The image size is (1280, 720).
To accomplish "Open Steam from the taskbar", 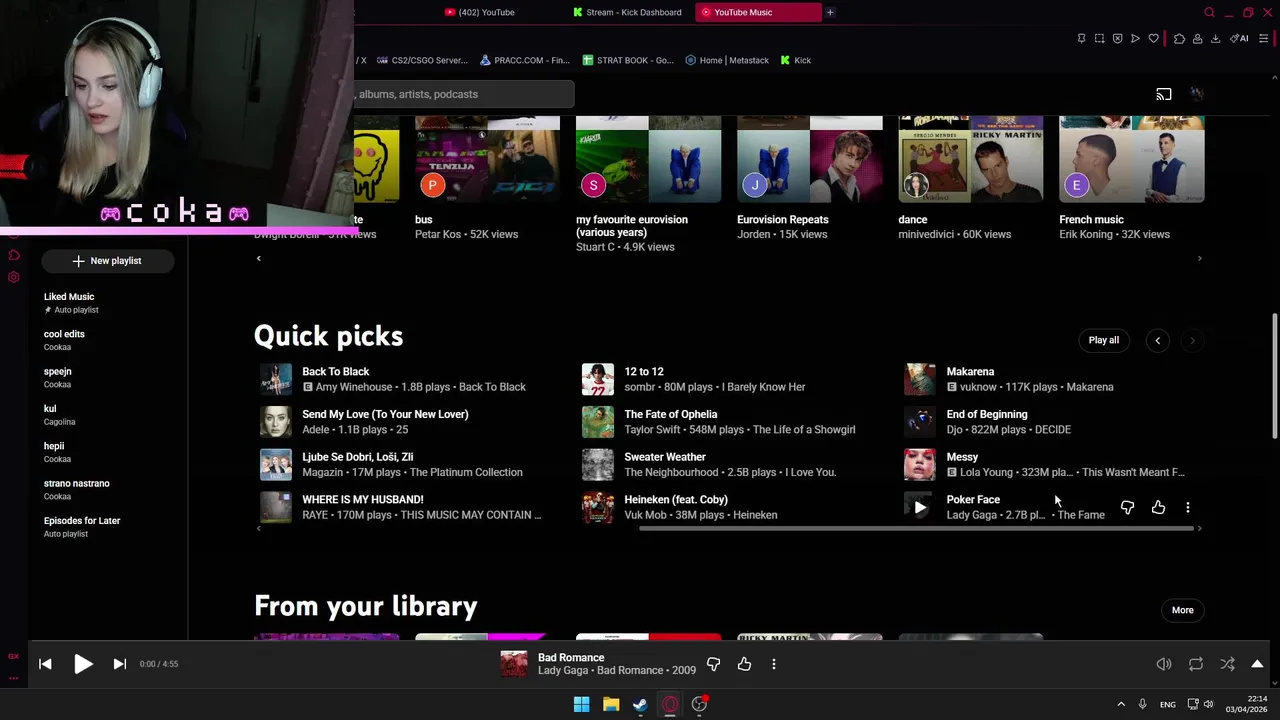I will point(640,704).
